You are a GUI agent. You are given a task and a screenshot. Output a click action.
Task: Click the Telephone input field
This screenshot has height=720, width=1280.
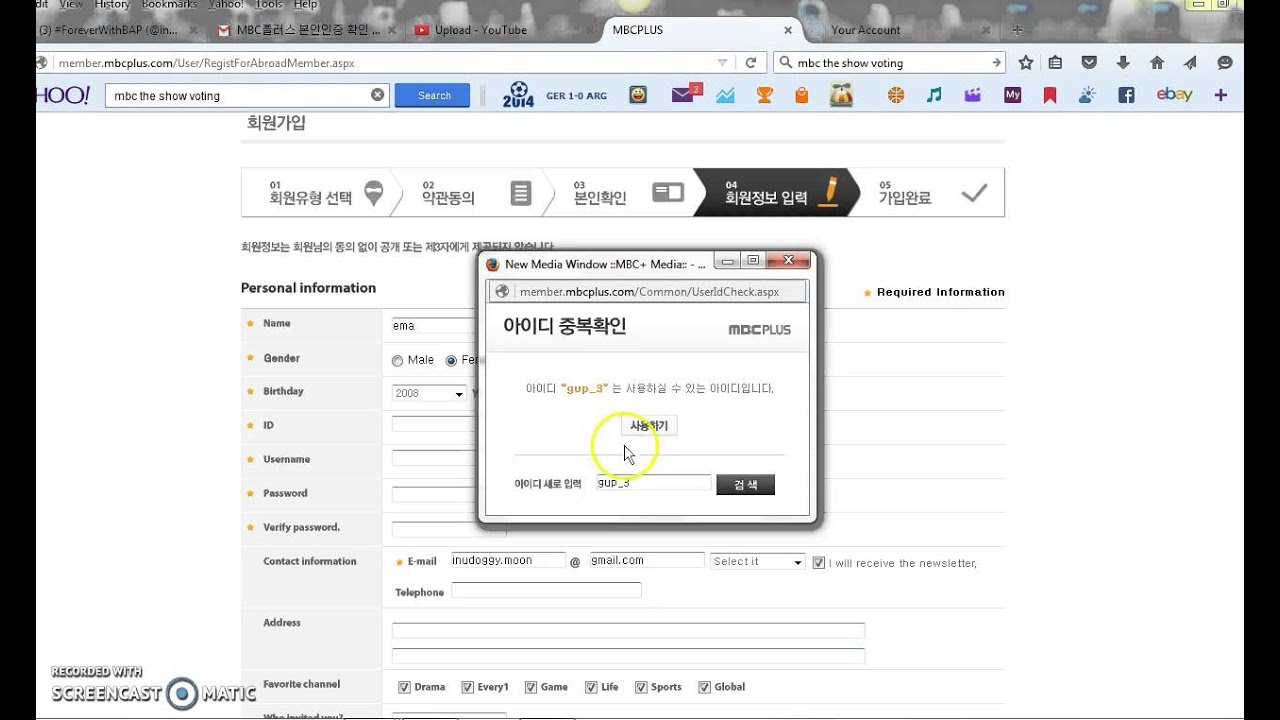[x=546, y=591]
